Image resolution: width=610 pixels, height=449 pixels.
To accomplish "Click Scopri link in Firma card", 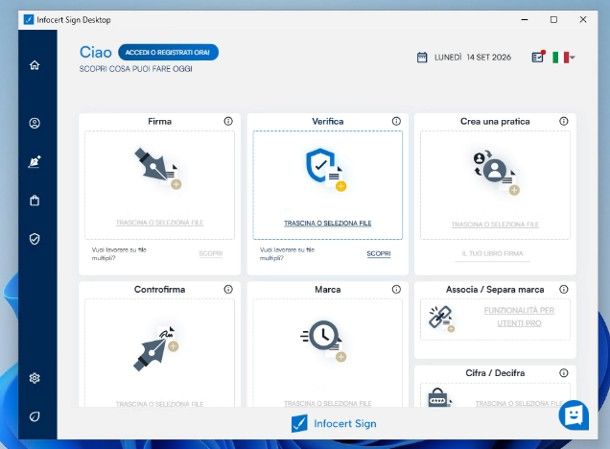I will (211, 254).
